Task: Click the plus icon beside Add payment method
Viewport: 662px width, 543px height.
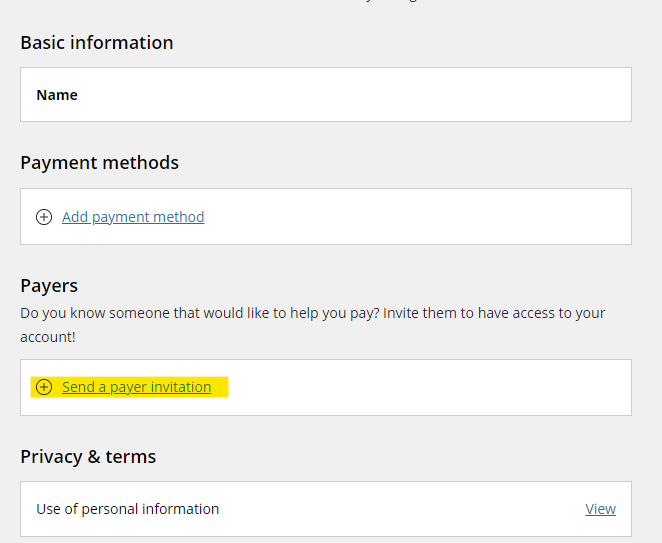Action: (44, 217)
